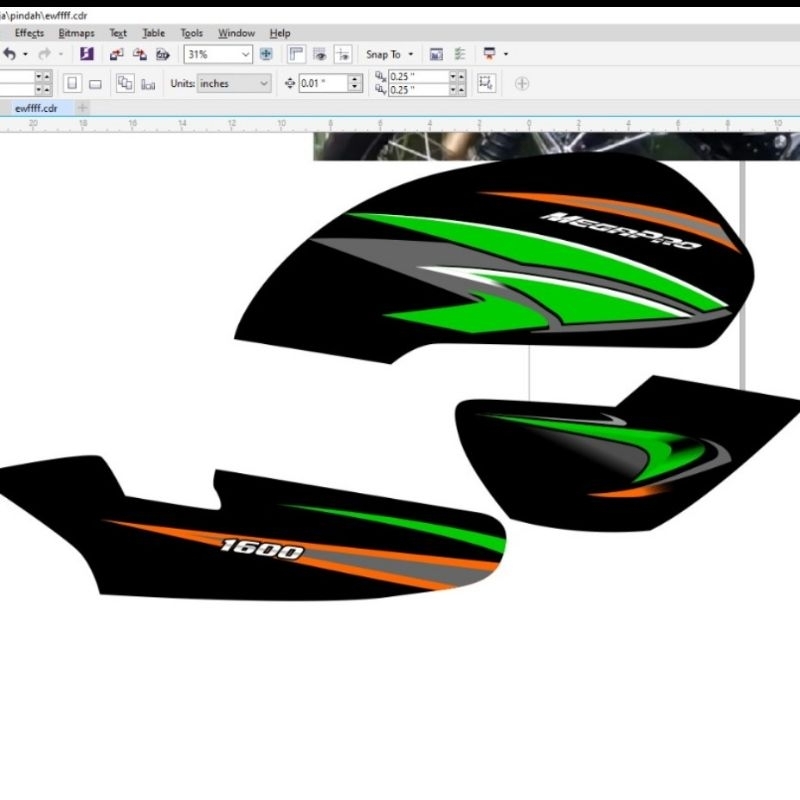Increase the nudge distance with its stepper
800x800 pixels.
[x=355, y=80]
